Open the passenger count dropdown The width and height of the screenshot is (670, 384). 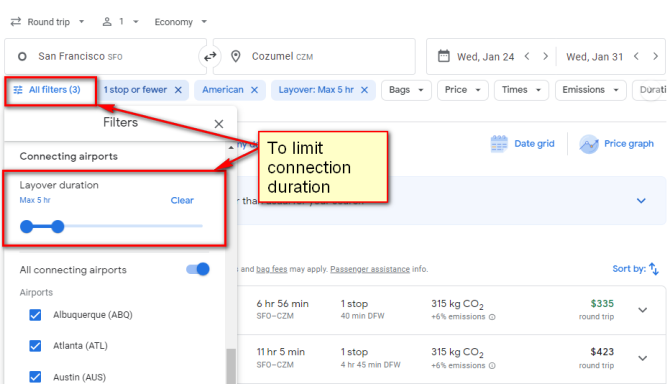(120, 22)
